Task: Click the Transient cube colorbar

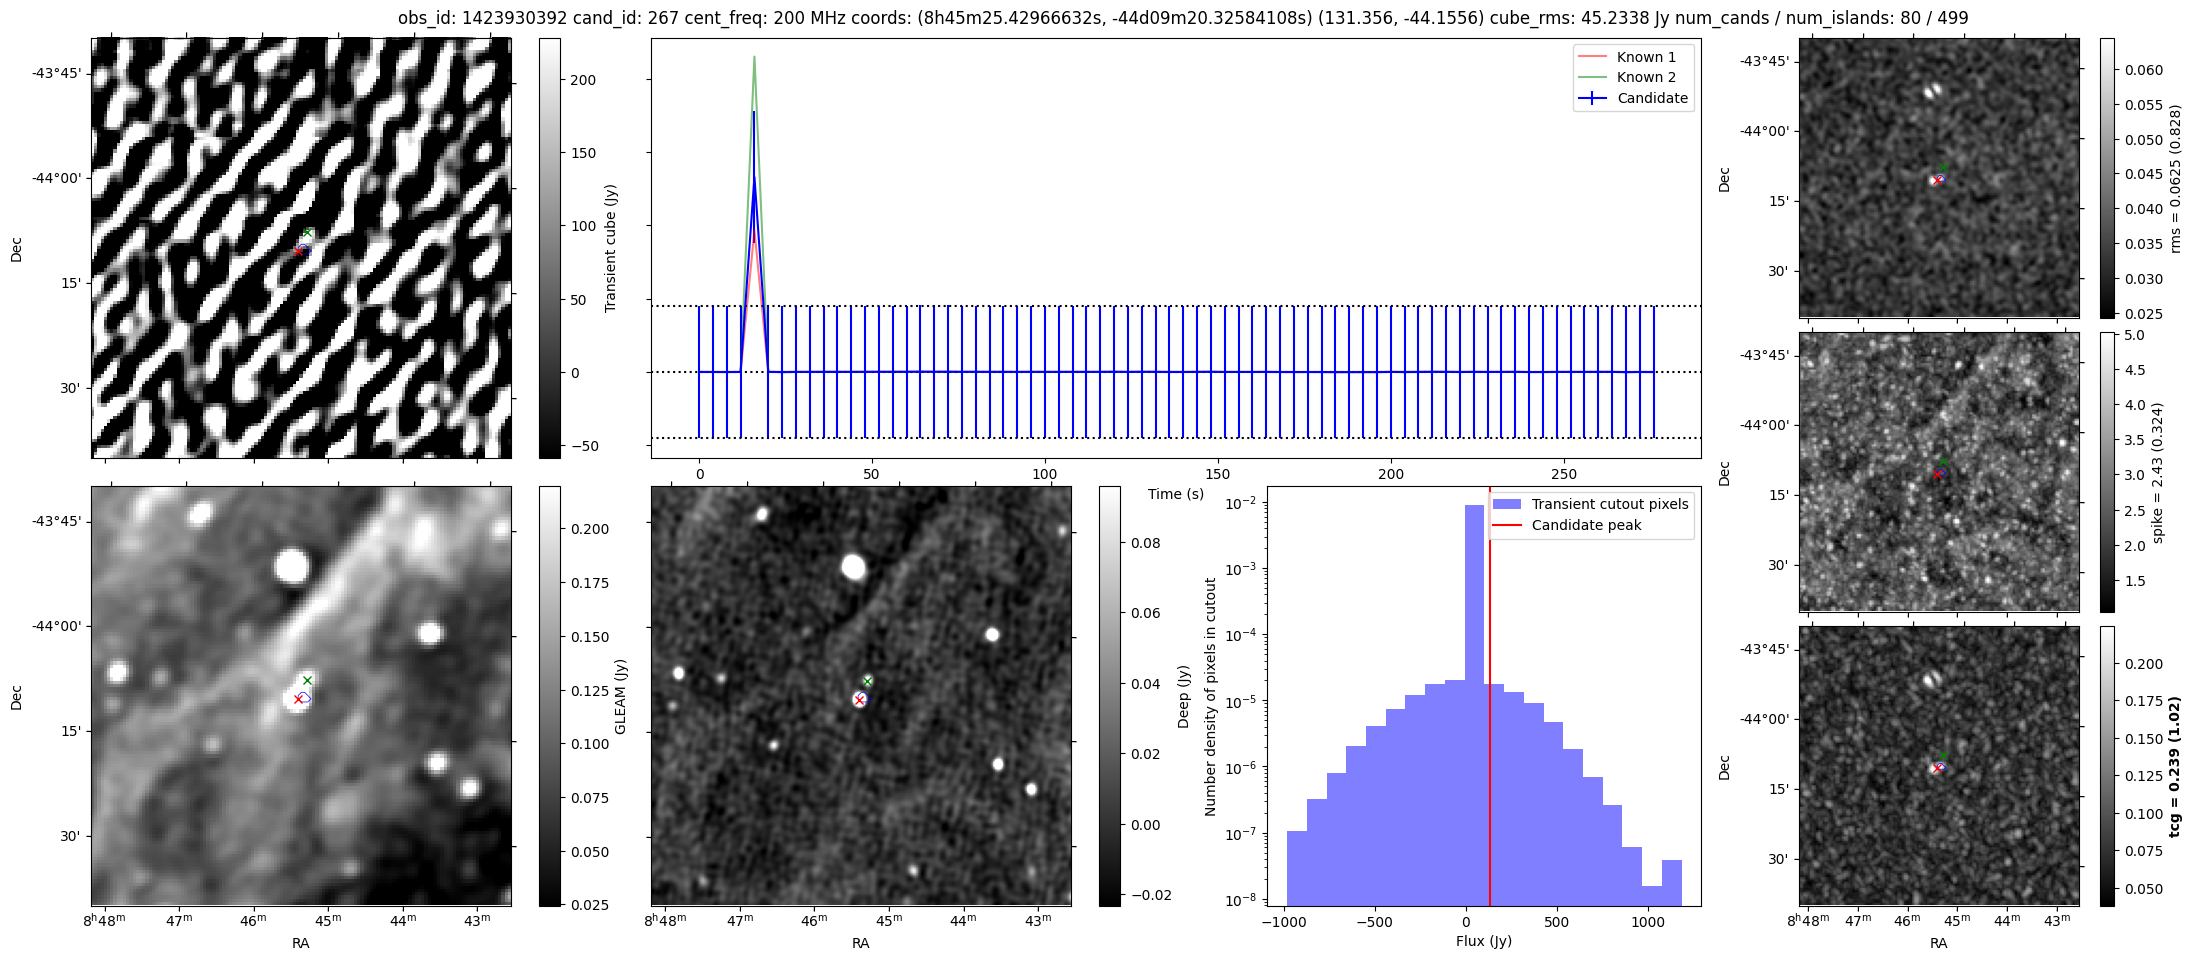Action: pyautogui.click(x=549, y=248)
